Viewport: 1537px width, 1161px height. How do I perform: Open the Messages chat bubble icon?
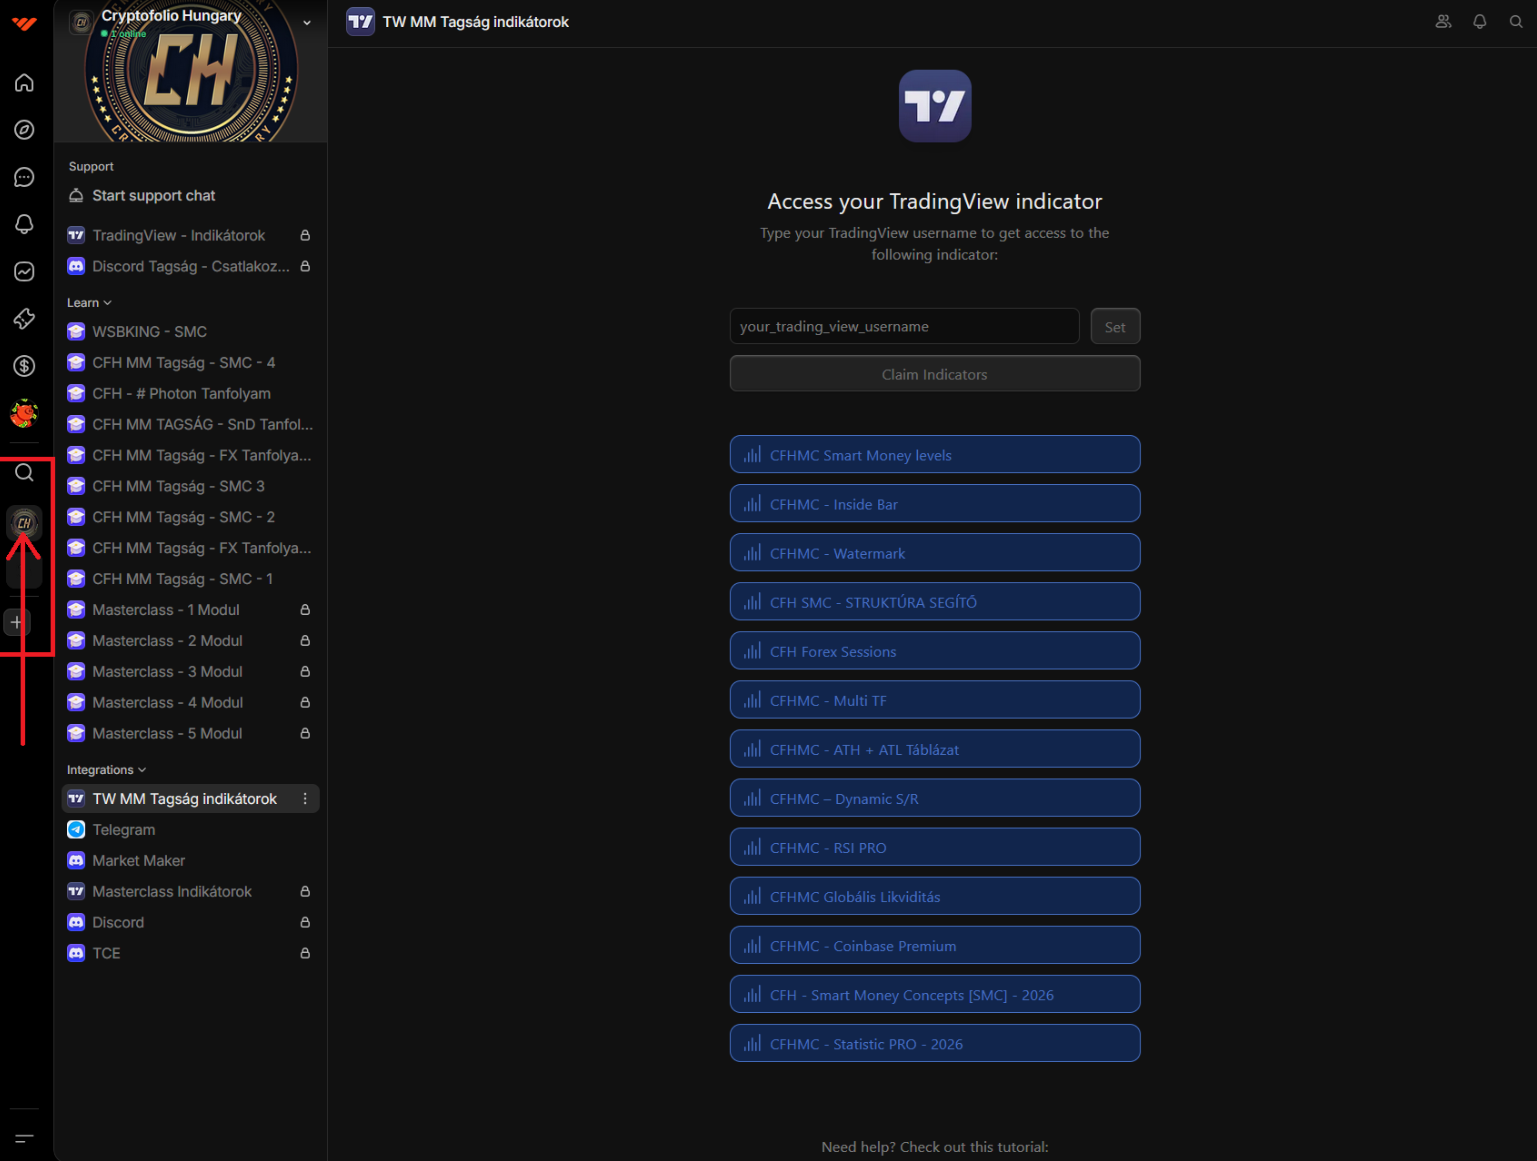coord(24,178)
